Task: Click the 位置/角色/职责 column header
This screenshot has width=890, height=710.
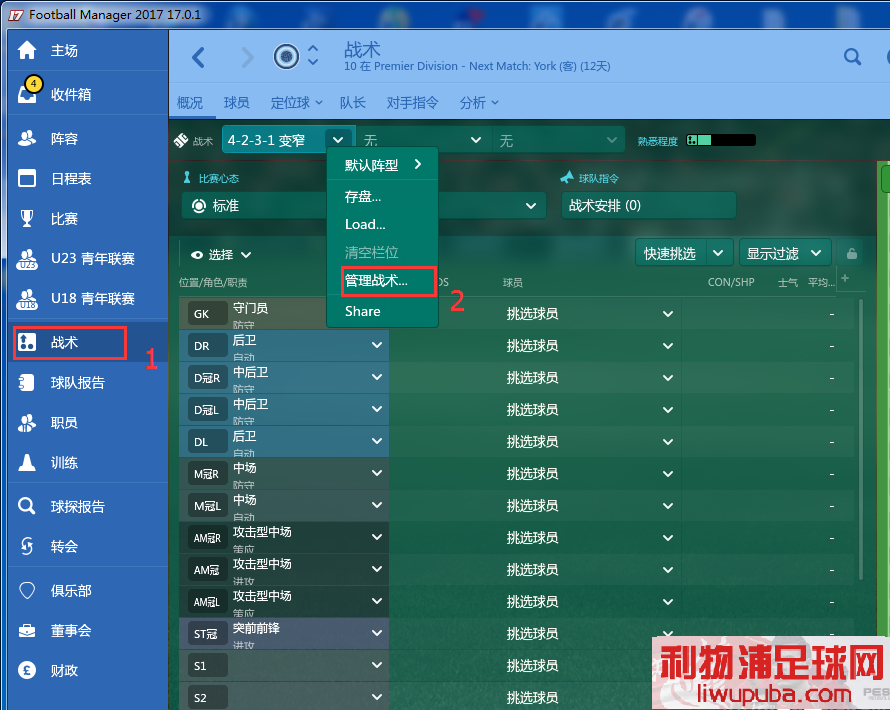Action: 213,282
